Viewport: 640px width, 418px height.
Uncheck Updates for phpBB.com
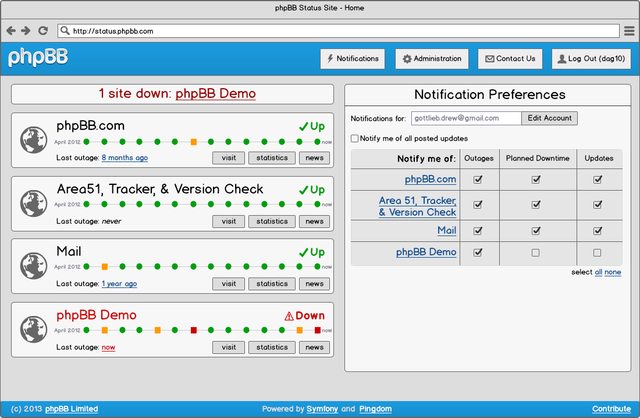pos(598,179)
